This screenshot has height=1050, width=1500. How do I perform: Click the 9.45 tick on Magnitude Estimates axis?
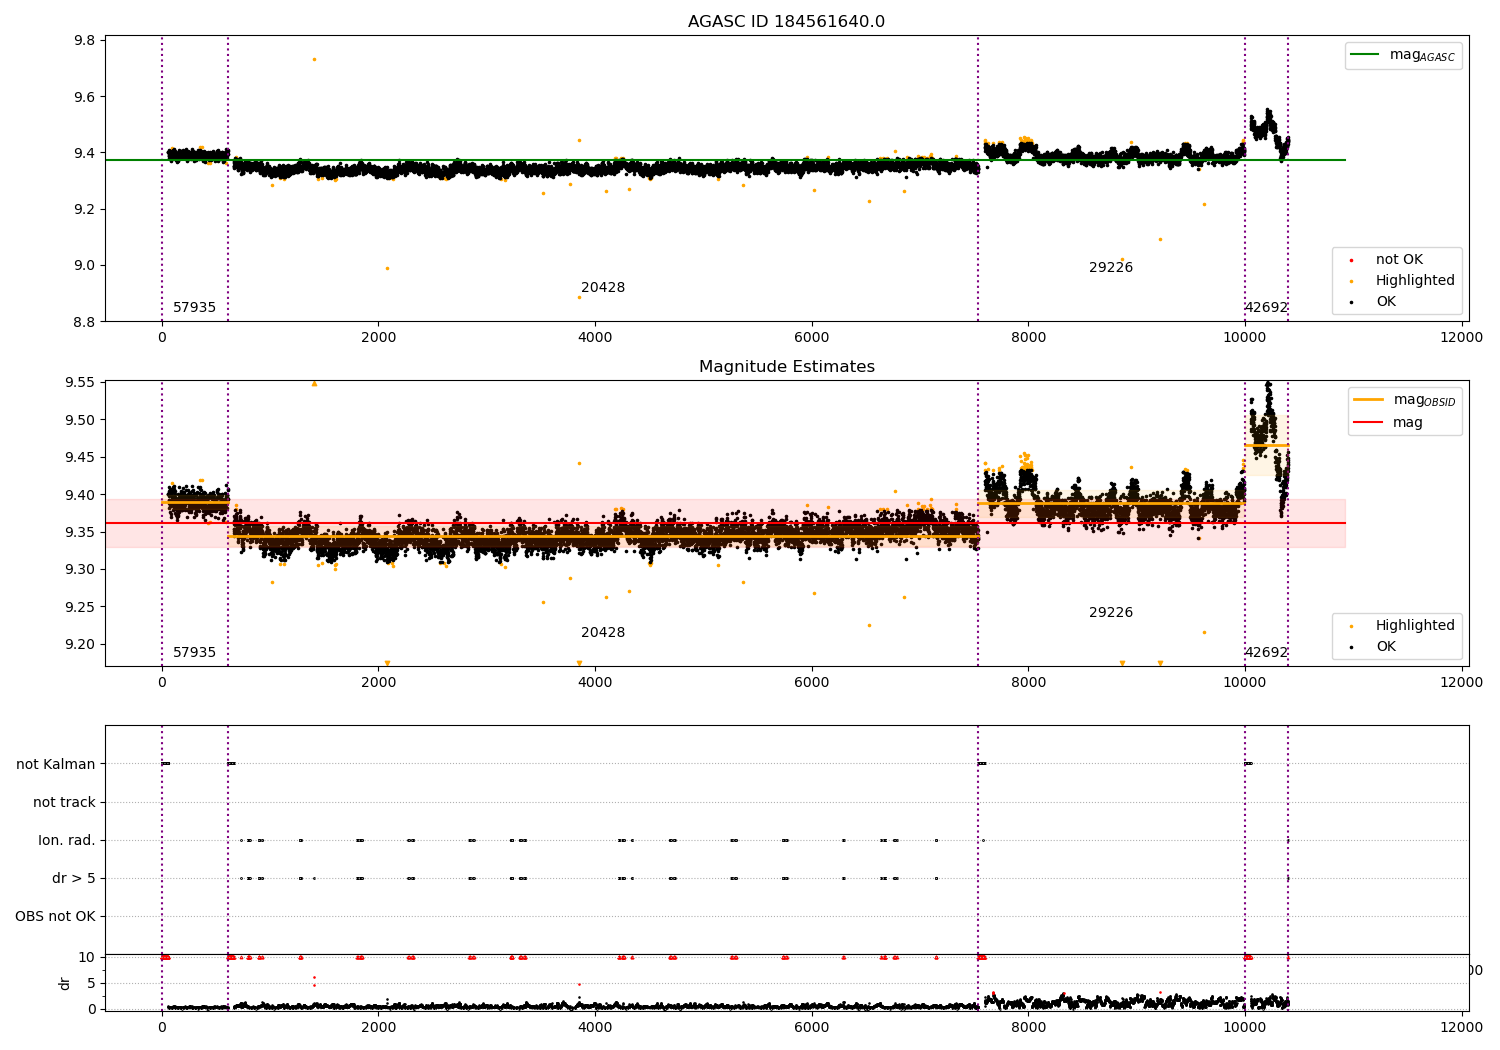pos(82,458)
